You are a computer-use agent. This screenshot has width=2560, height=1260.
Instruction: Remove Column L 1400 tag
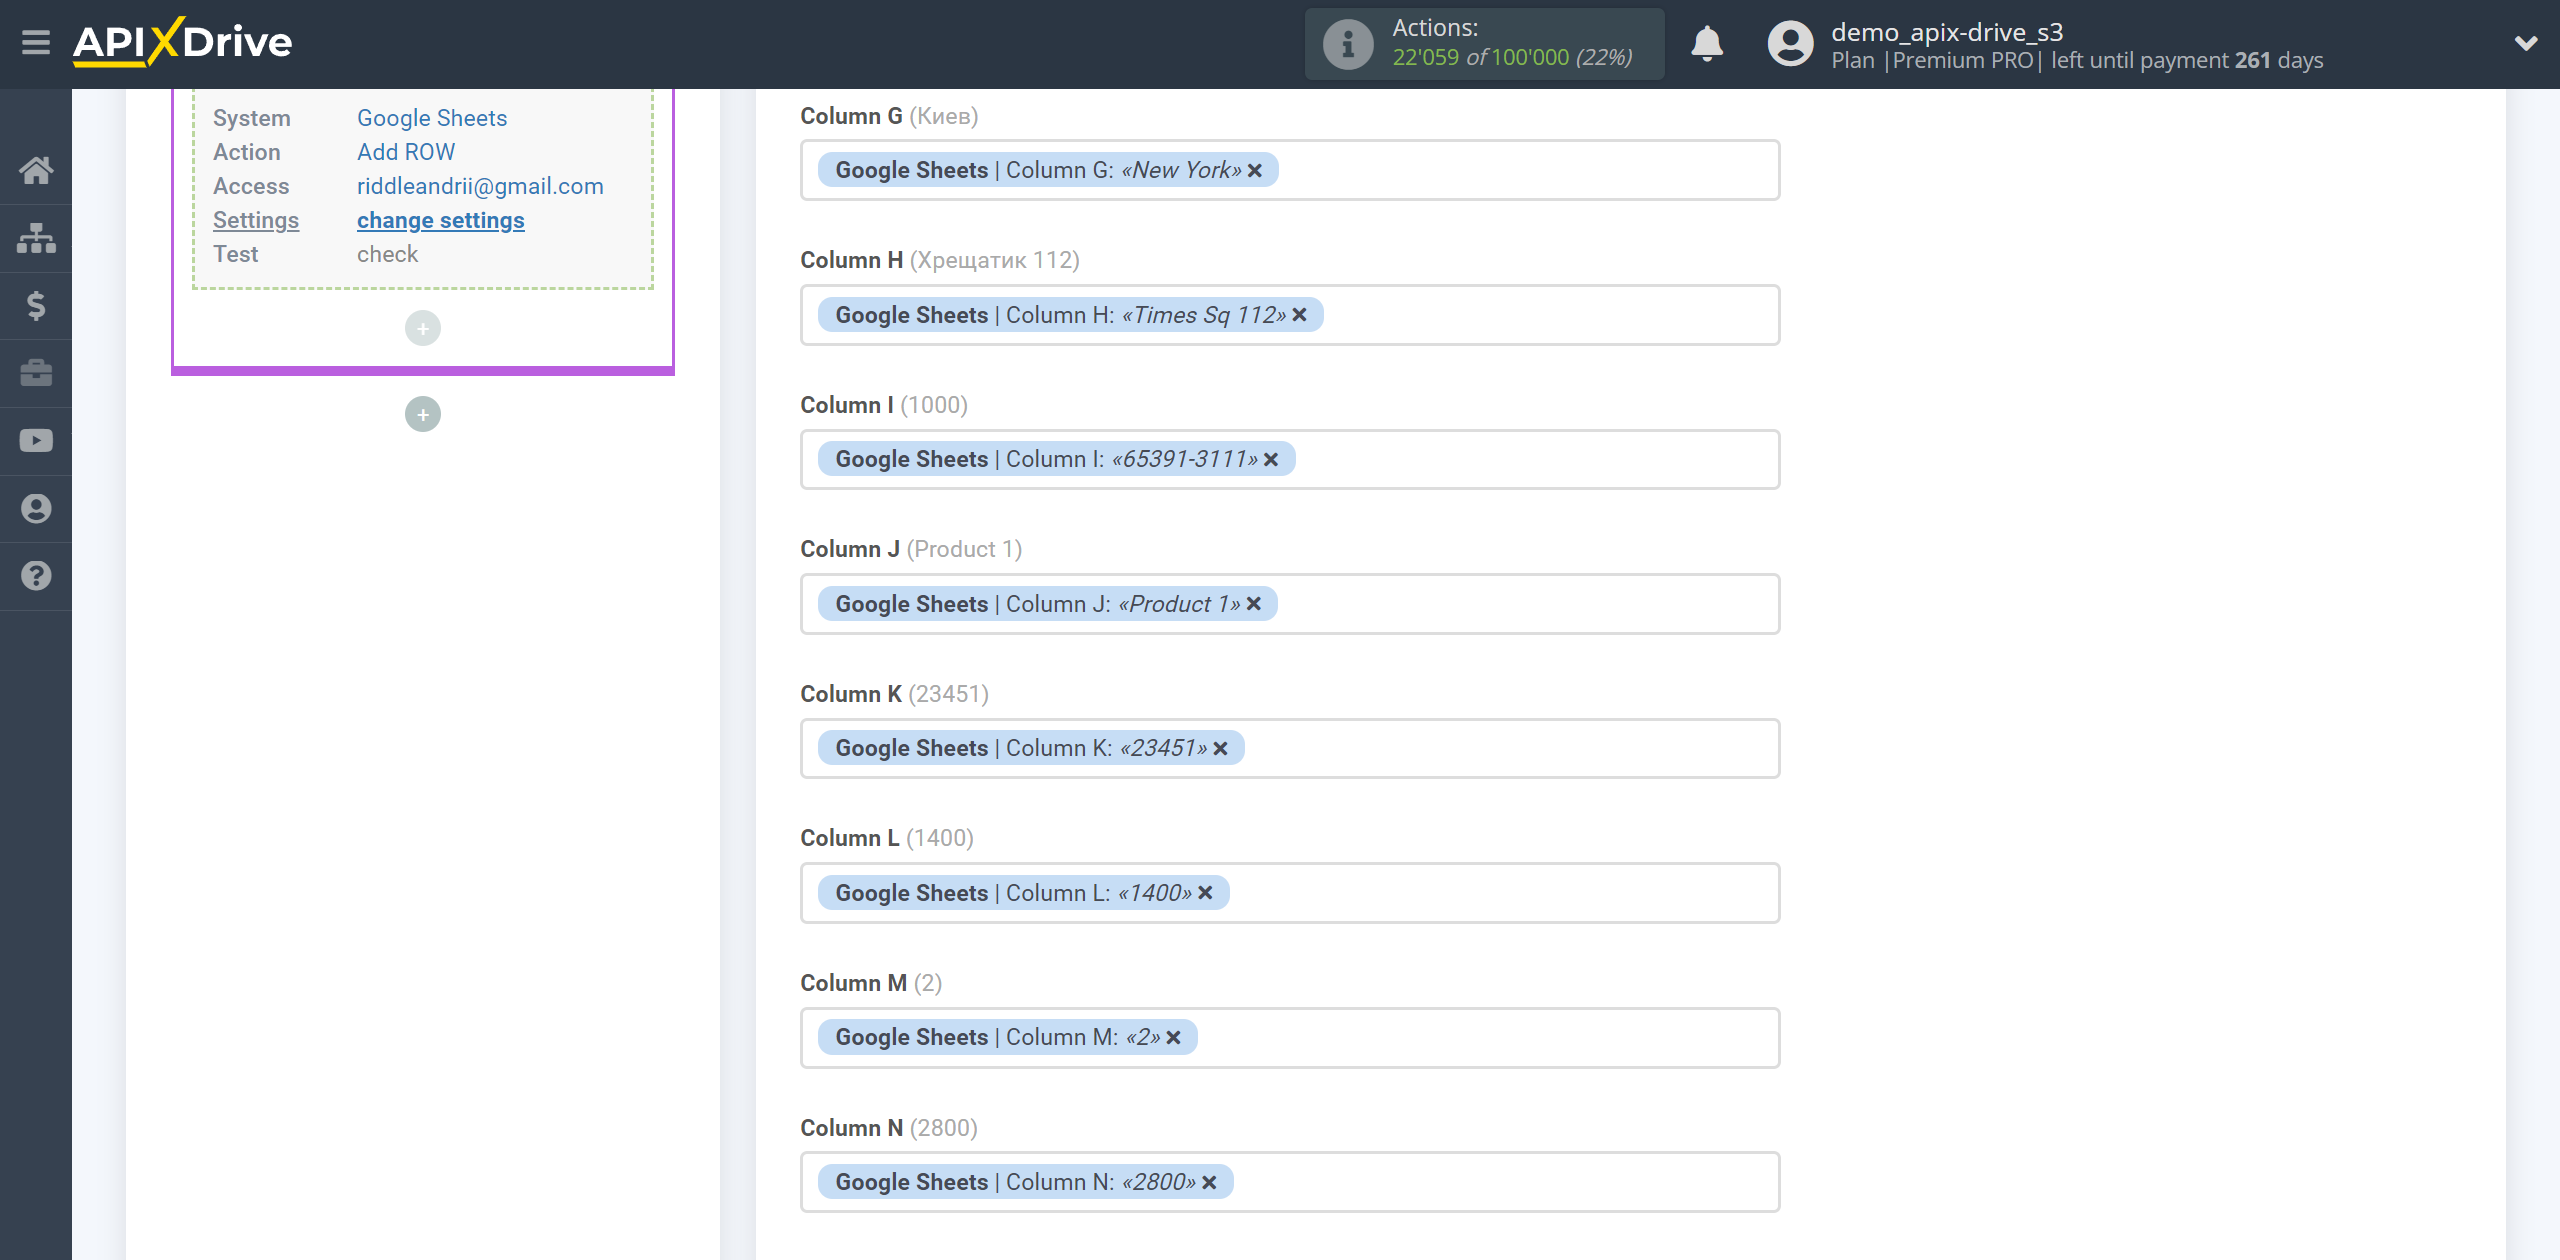point(1205,893)
